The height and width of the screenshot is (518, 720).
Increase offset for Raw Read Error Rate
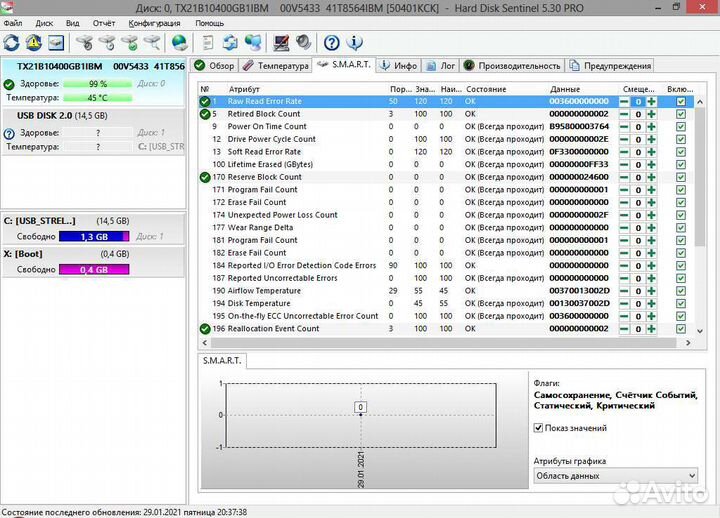pos(651,101)
